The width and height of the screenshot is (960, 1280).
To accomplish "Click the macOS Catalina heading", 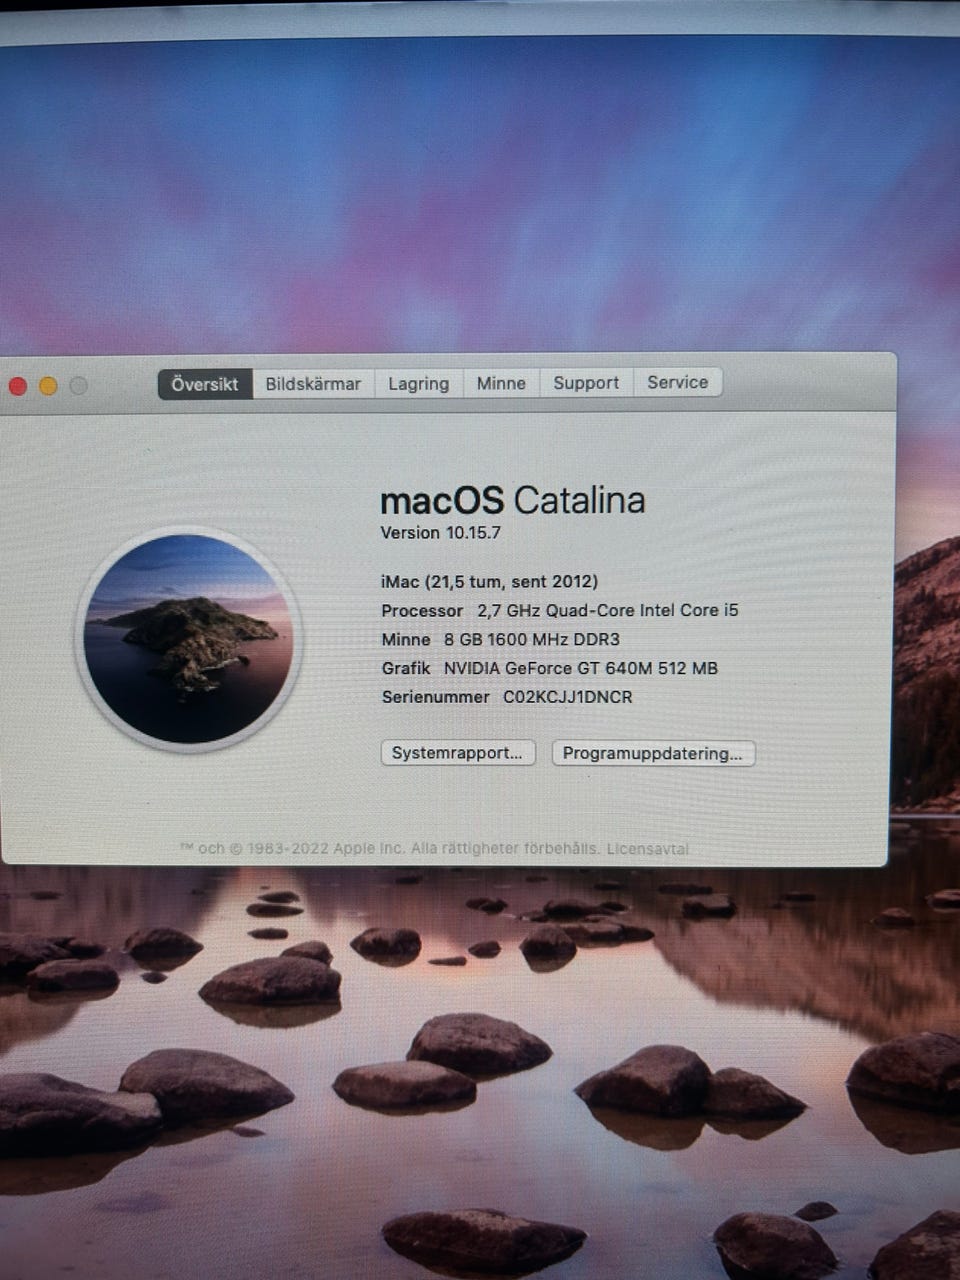I will click(x=513, y=500).
